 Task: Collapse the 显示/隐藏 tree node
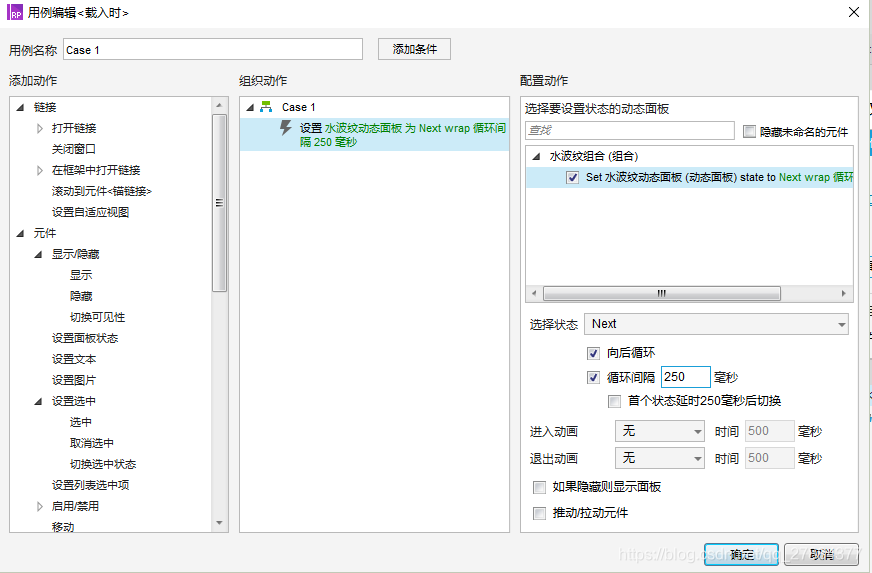point(38,254)
